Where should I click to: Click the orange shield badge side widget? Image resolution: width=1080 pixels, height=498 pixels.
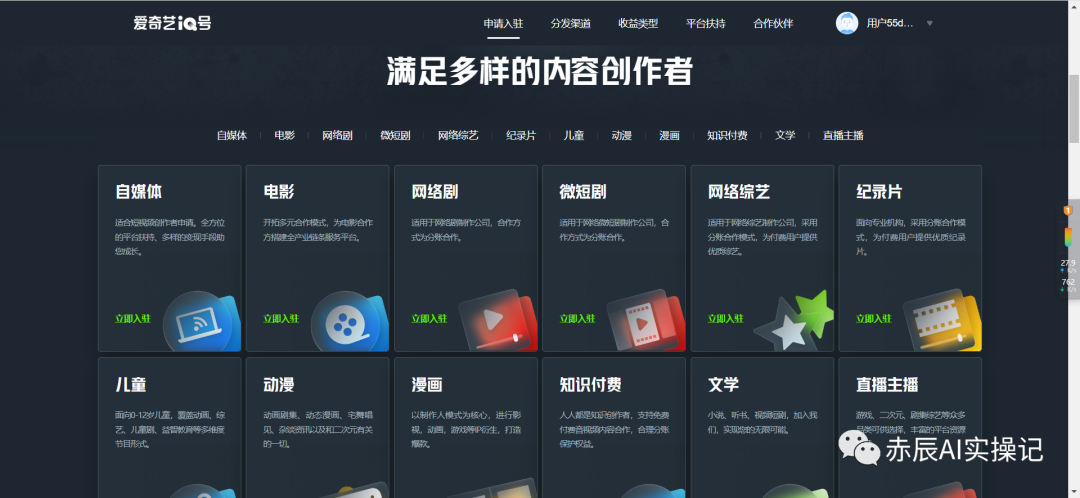(x=1068, y=211)
